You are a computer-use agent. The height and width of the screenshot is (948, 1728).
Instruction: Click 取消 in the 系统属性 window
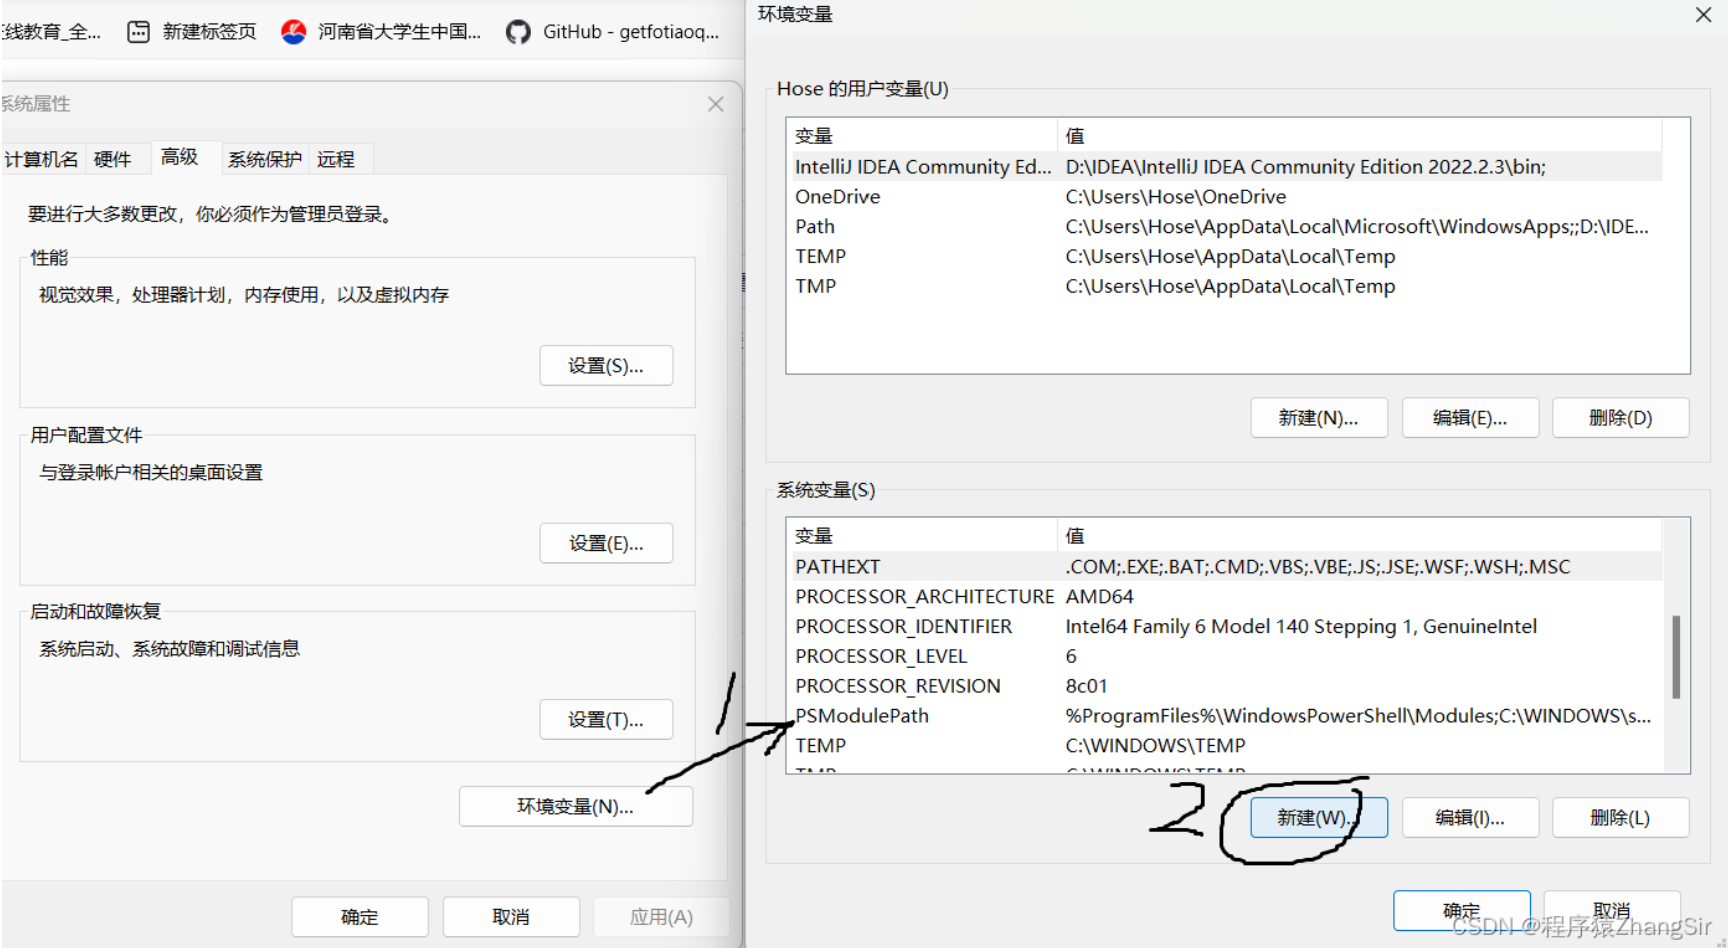[511, 917]
